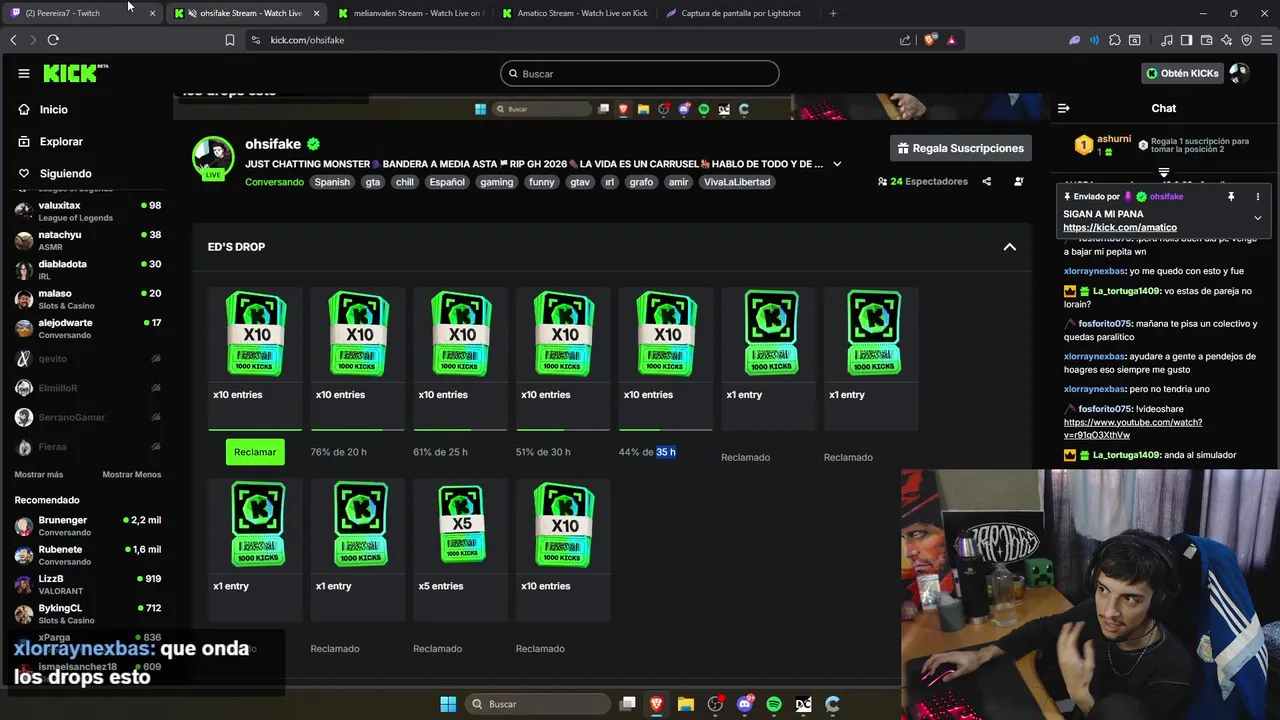This screenshot has width=1280, height=720.
Task: Open the pinned kick.com/amatico link
Action: click(1120, 227)
